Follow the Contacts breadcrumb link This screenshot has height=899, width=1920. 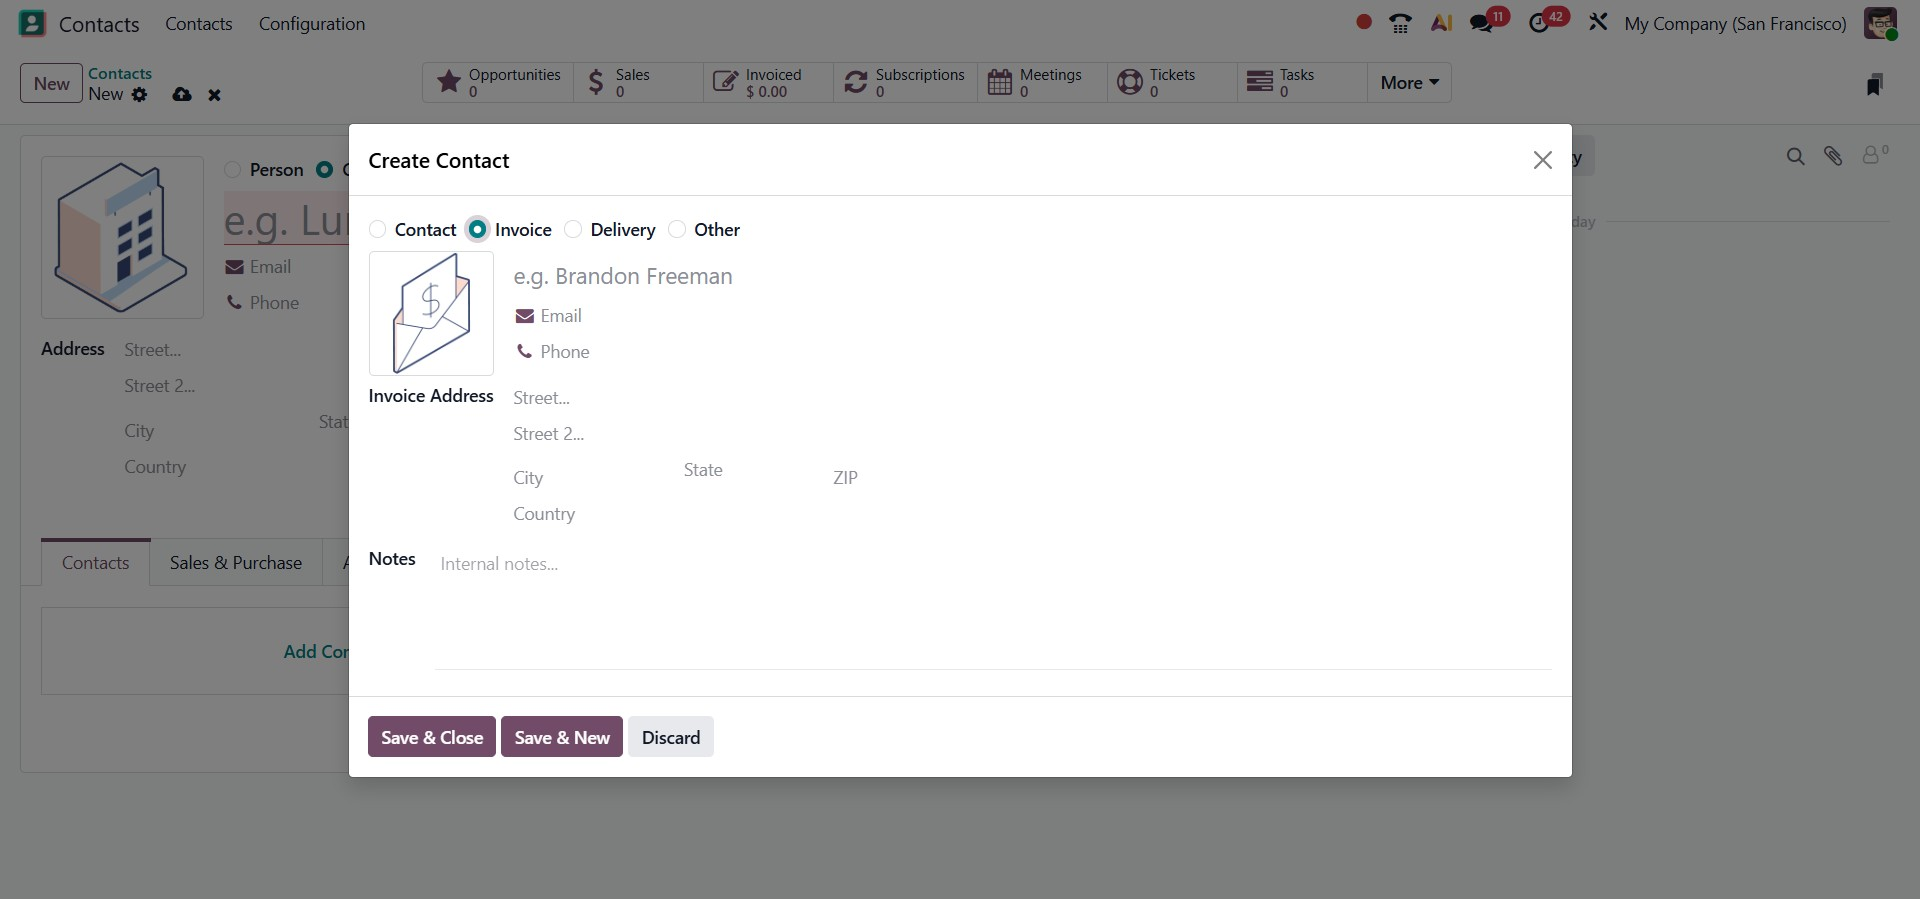coord(120,73)
